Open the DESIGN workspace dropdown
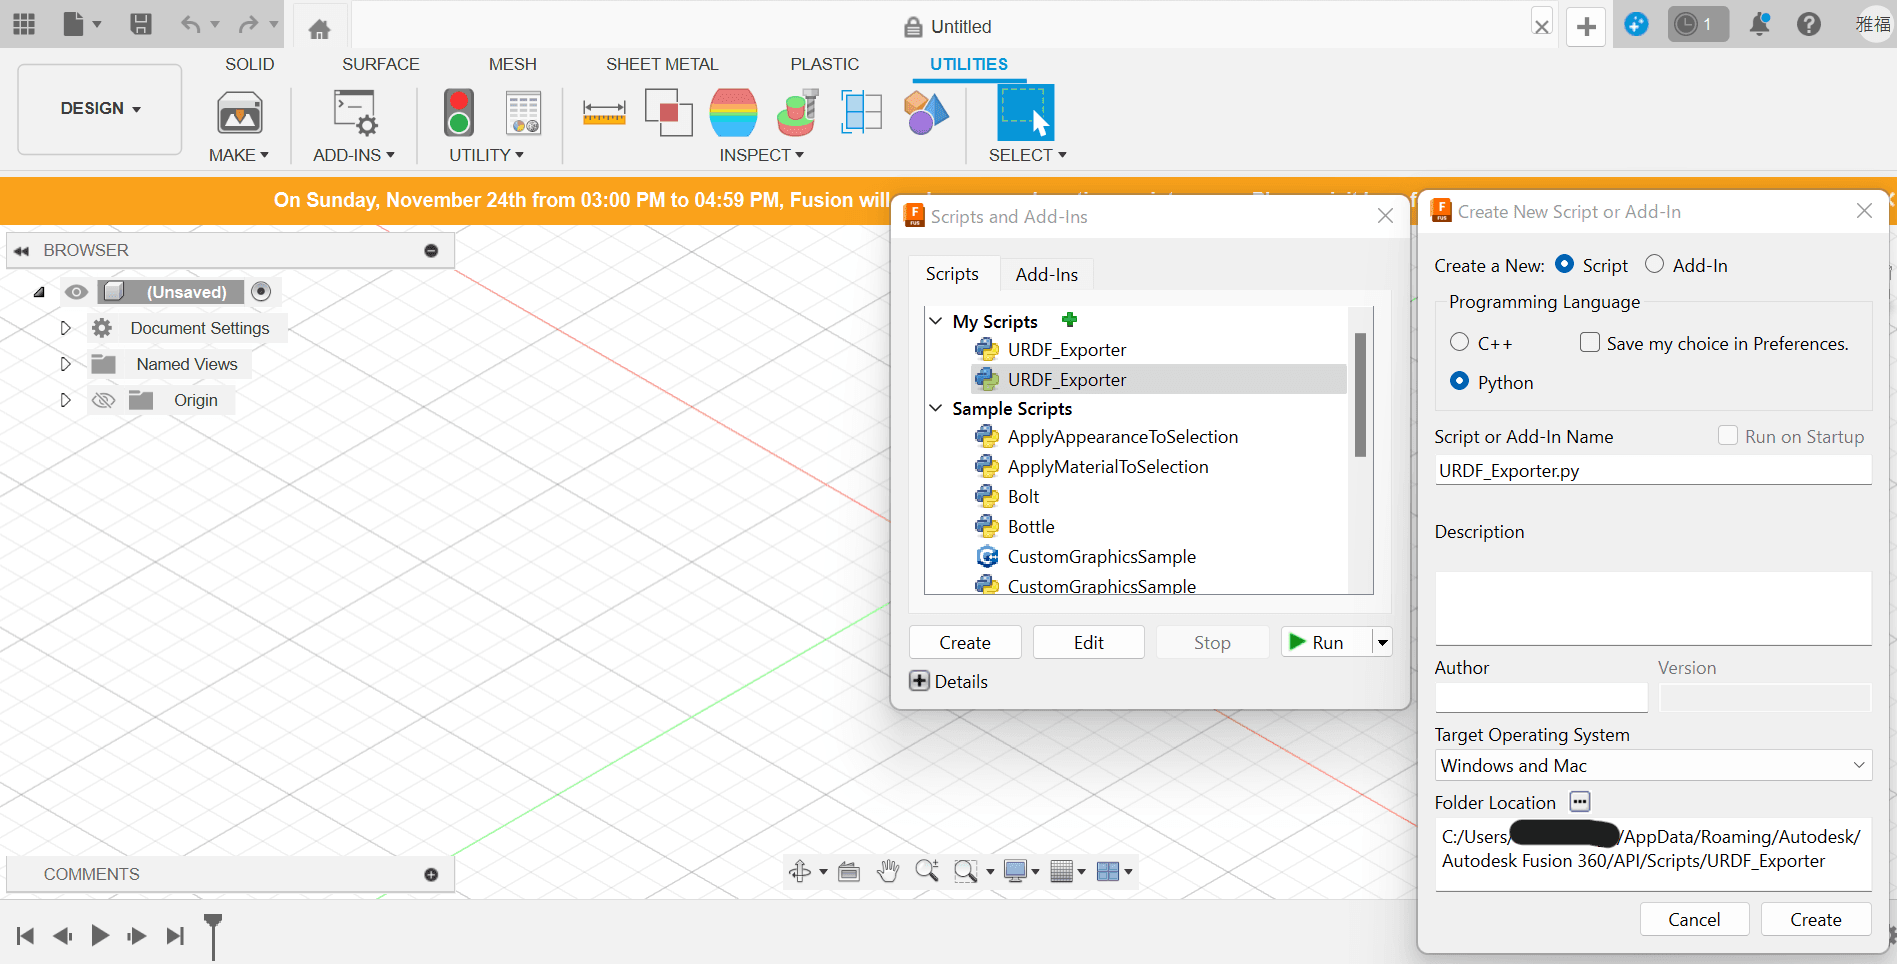This screenshot has width=1897, height=964. tap(100, 108)
